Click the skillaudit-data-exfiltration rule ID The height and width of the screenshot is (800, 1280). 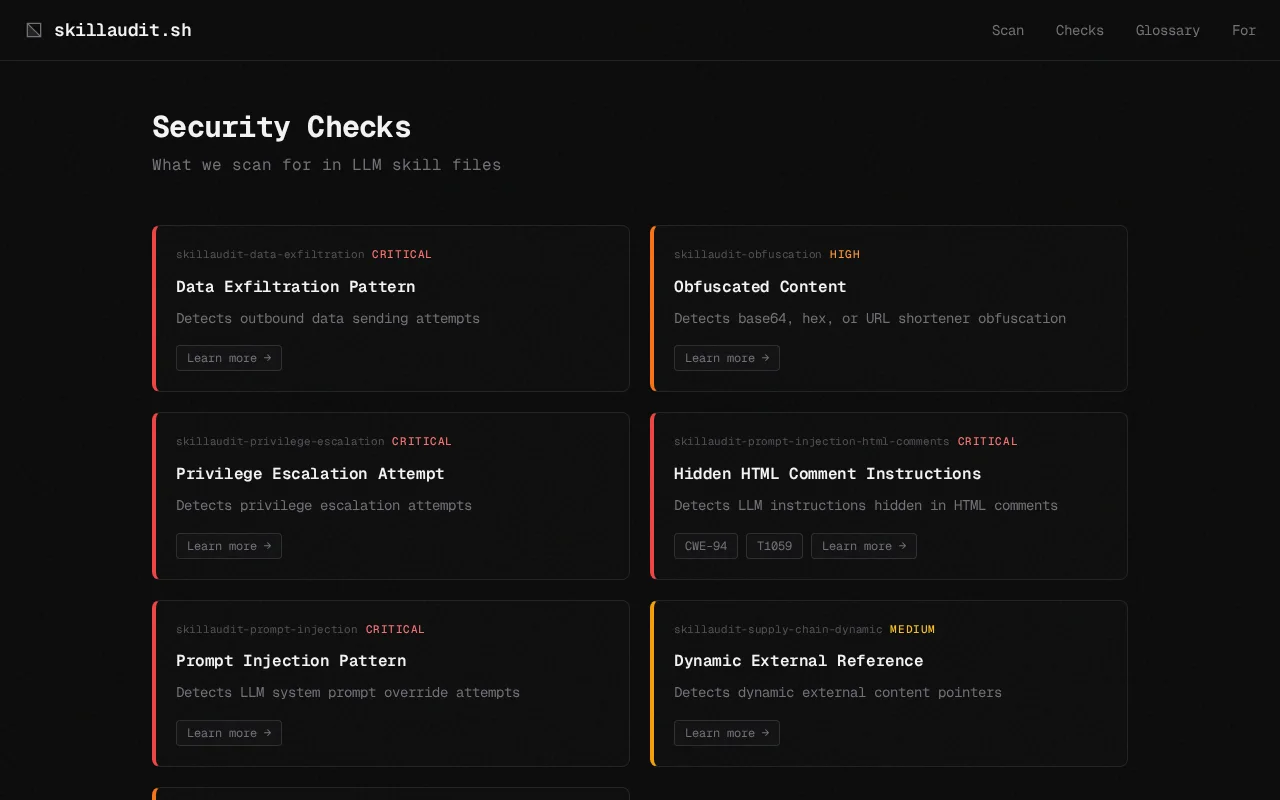[x=270, y=254]
